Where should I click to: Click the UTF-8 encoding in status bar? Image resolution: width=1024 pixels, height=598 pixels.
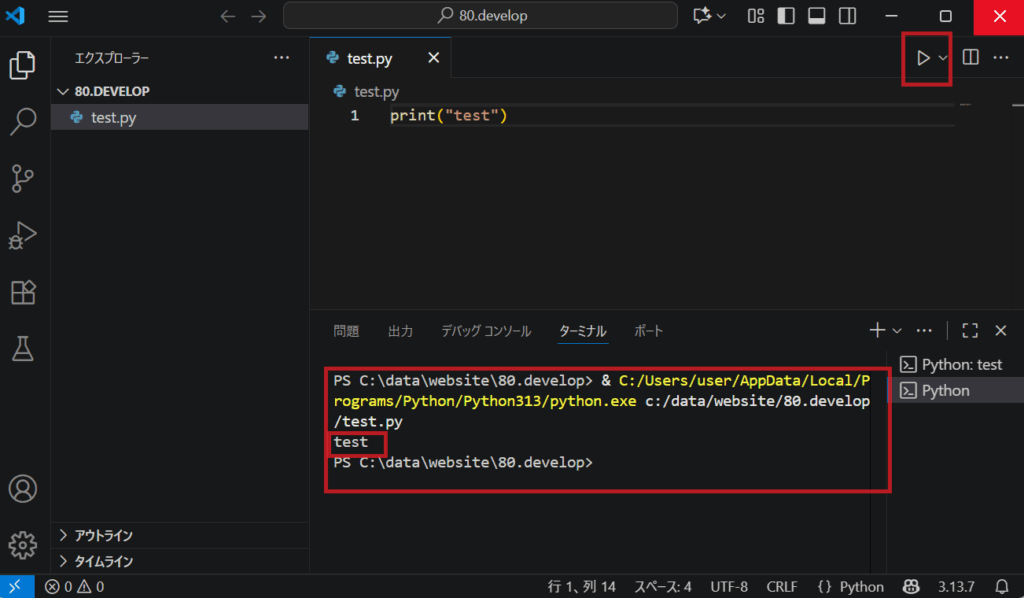[x=728, y=587]
